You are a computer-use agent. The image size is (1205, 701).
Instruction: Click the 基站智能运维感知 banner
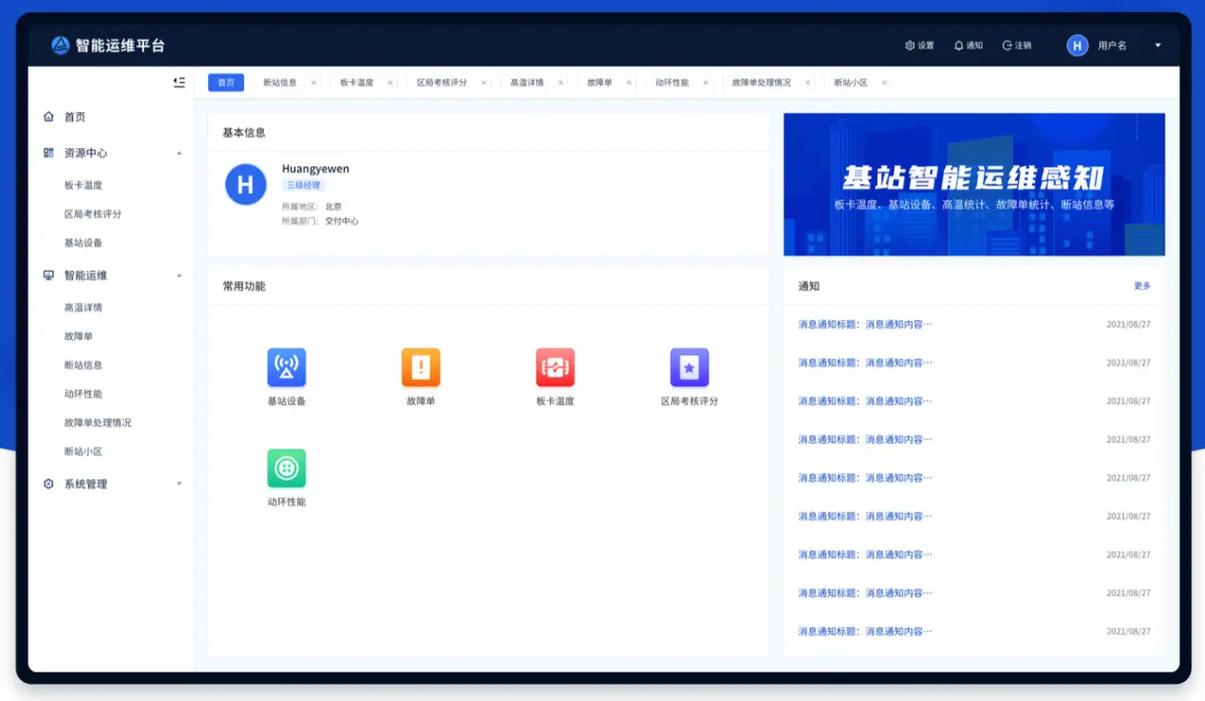974,184
